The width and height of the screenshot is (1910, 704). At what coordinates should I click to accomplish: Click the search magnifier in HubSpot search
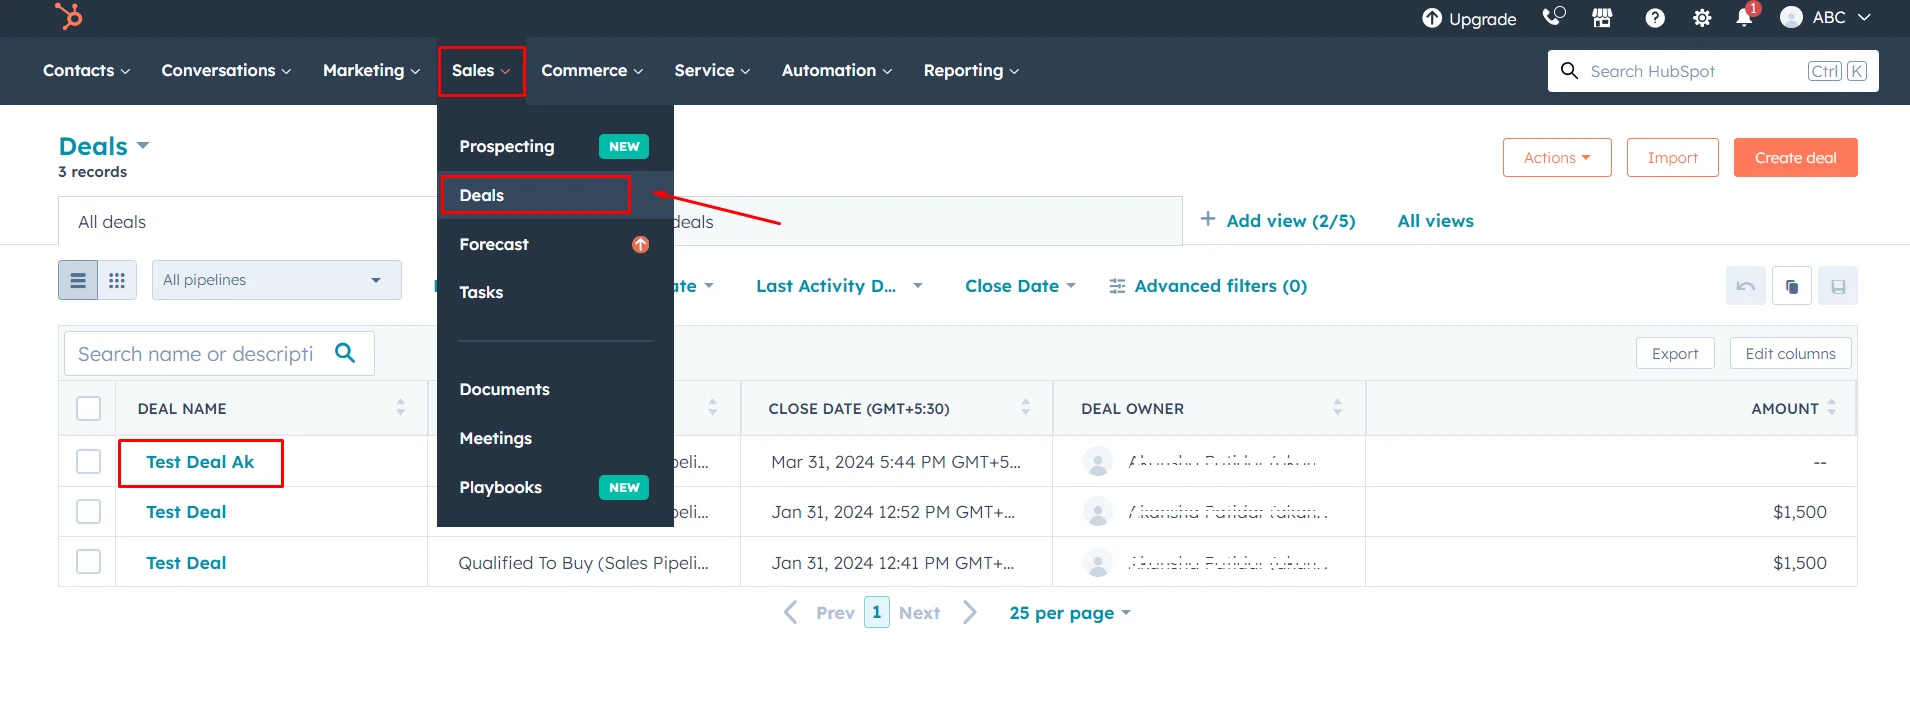(x=1569, y=71)
